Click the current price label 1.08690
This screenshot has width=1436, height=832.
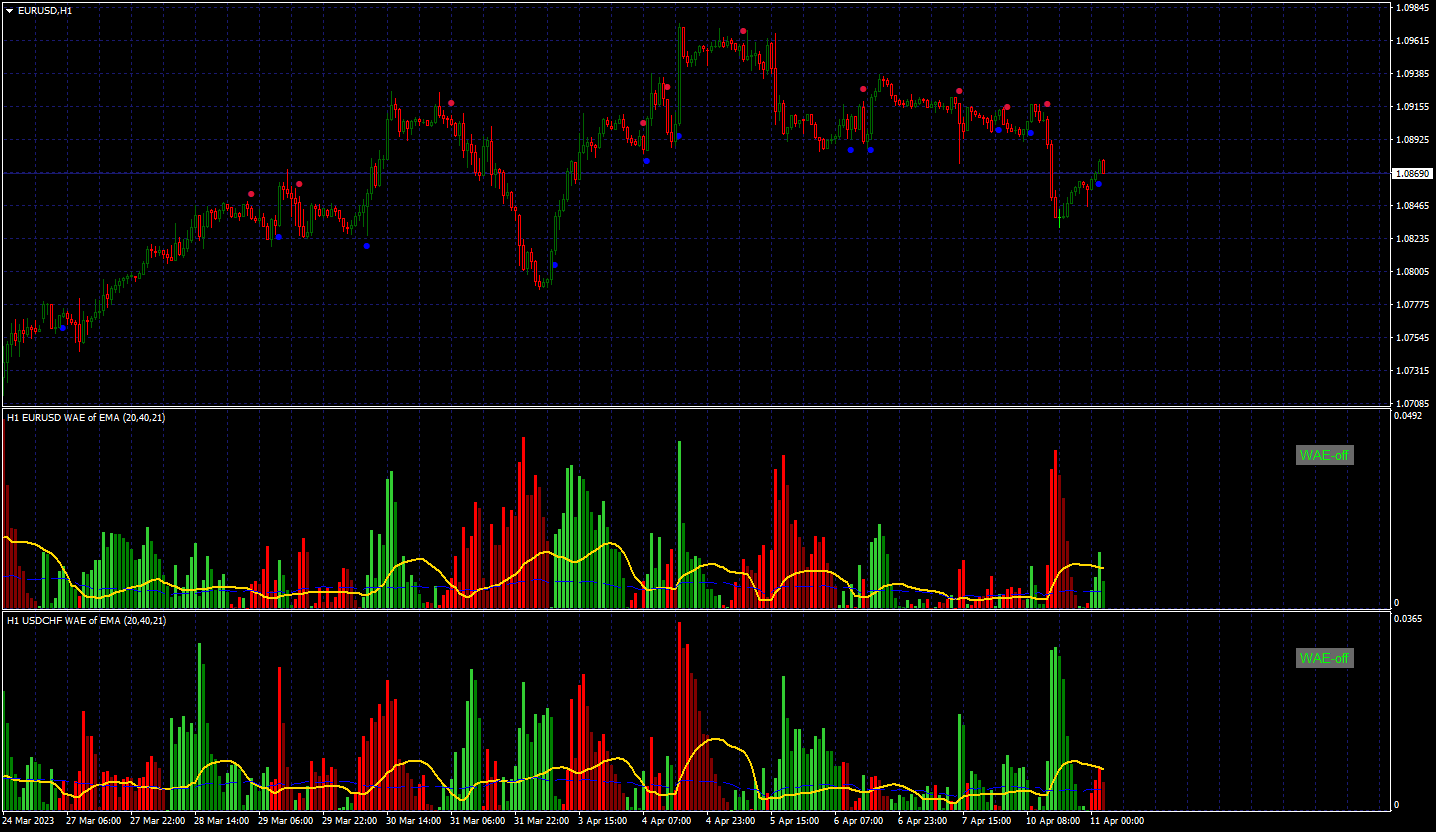pos(1413,173)
